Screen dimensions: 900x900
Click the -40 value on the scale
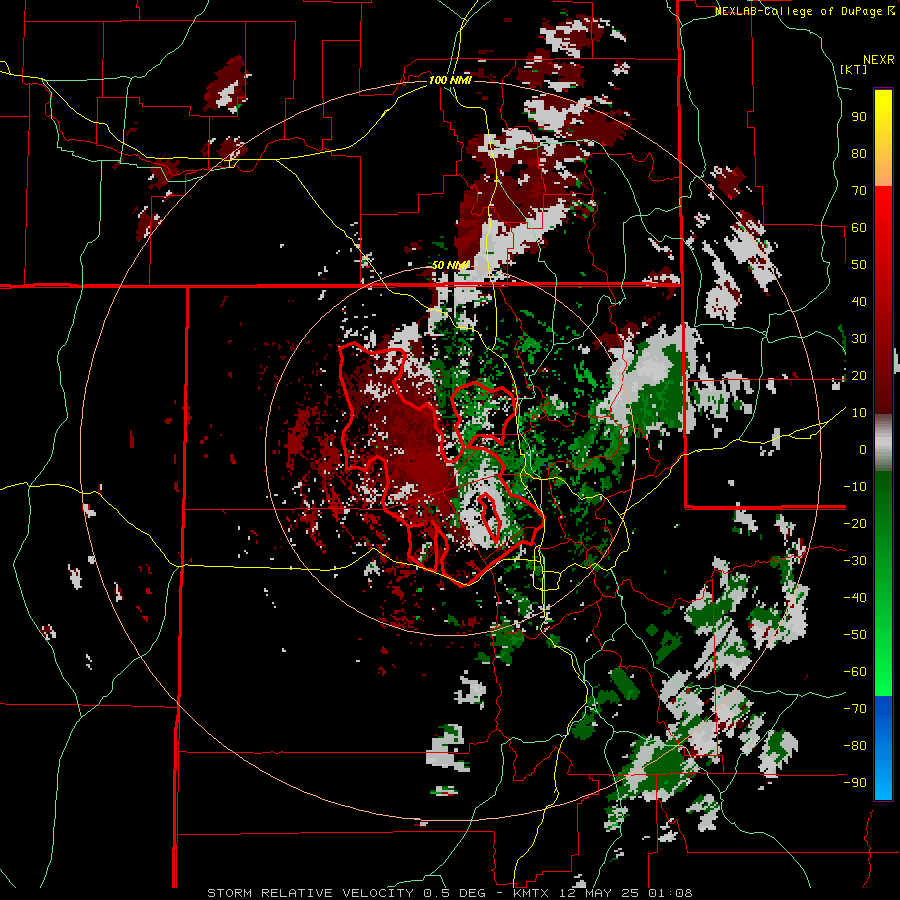point(855,598)
